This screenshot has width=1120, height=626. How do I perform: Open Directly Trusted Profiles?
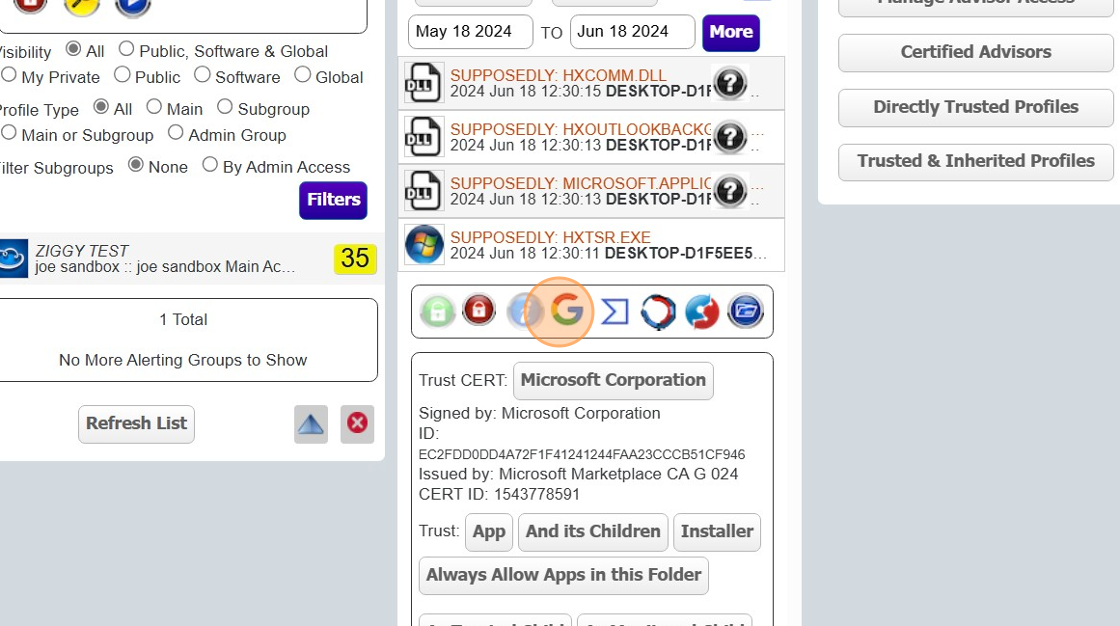975,107
